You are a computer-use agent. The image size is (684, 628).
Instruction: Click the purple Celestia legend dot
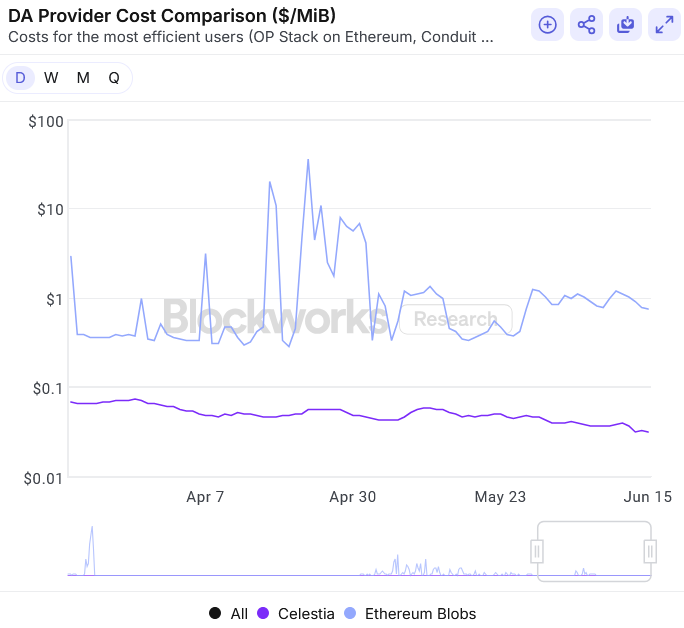265,613
